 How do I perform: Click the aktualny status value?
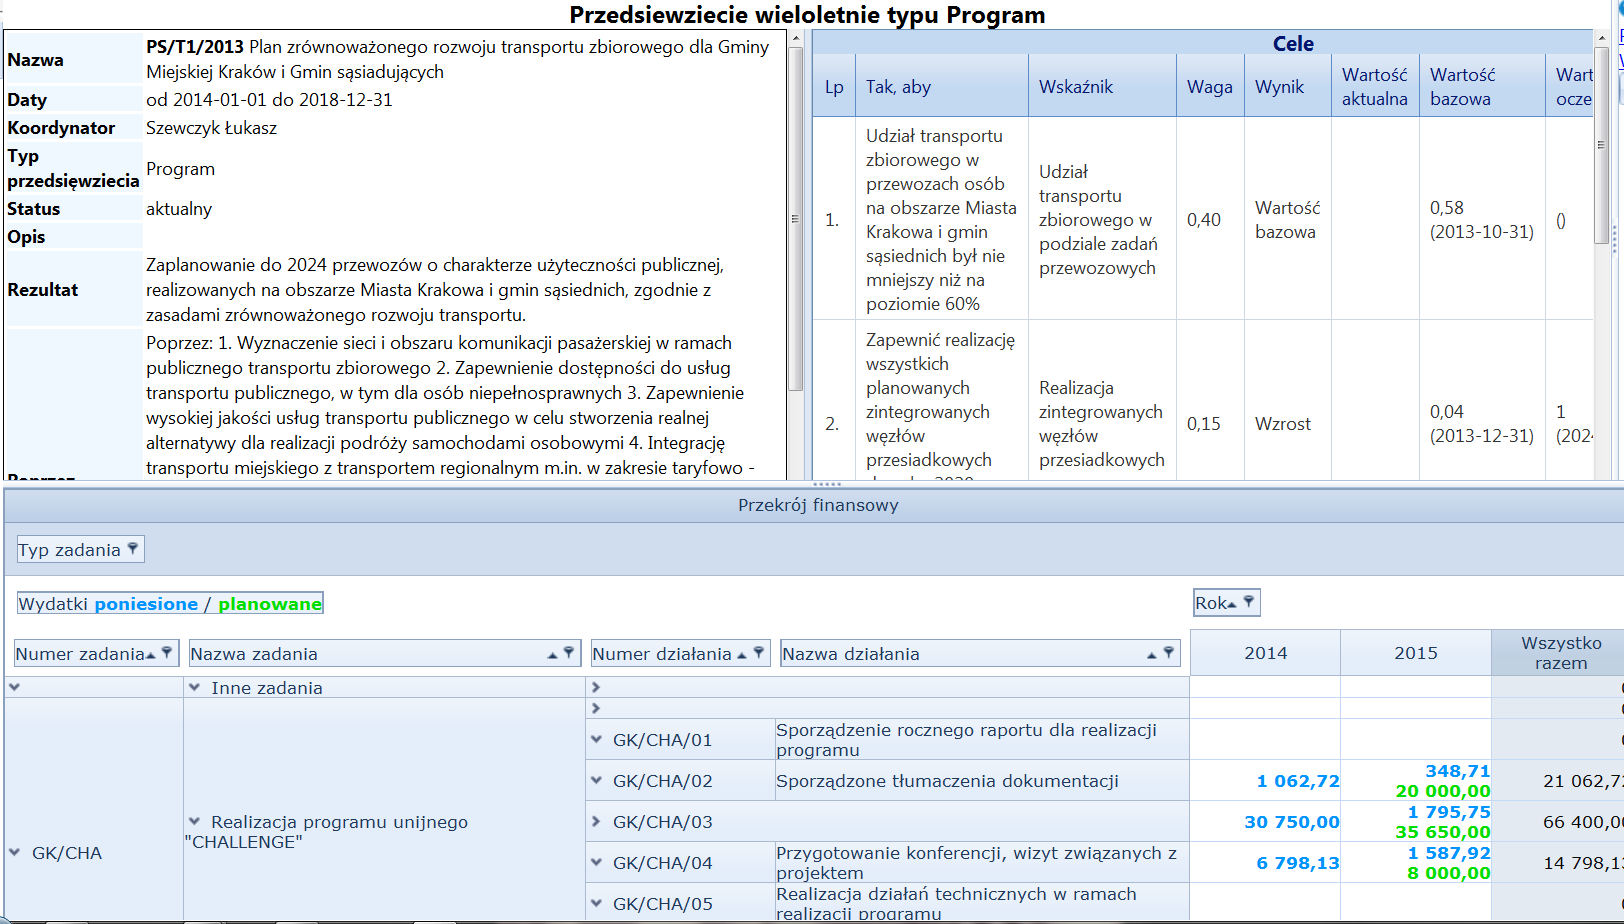[179, 209]
